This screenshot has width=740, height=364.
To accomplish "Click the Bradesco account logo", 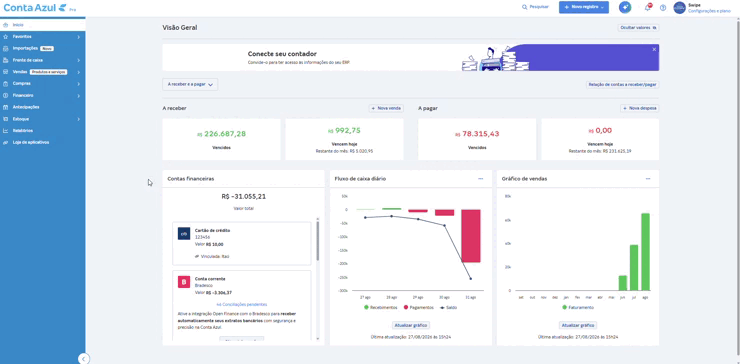I will click(x=184, y=282).
